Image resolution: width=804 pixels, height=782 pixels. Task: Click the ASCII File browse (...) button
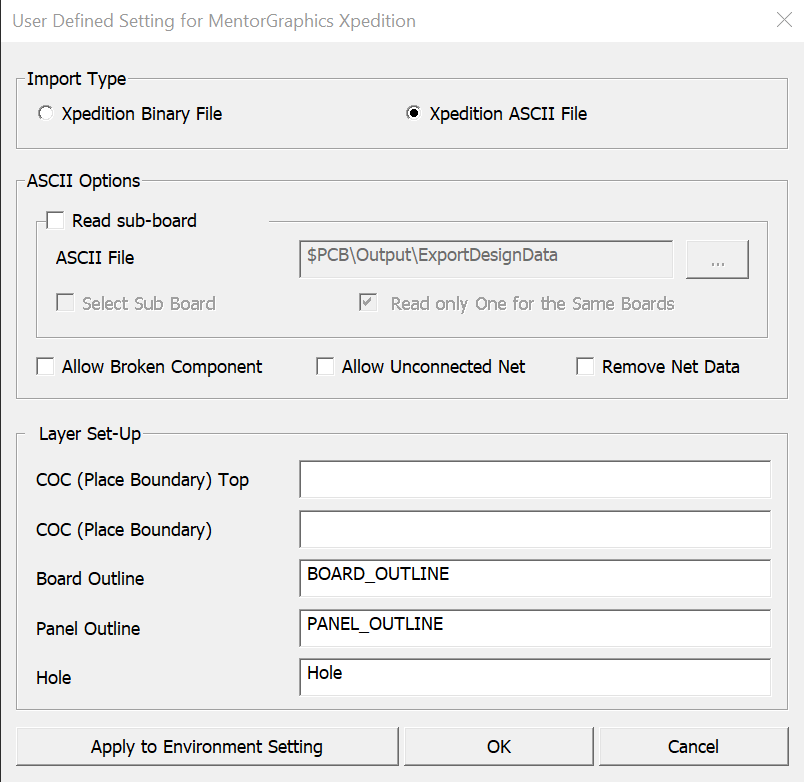(717, 259)
